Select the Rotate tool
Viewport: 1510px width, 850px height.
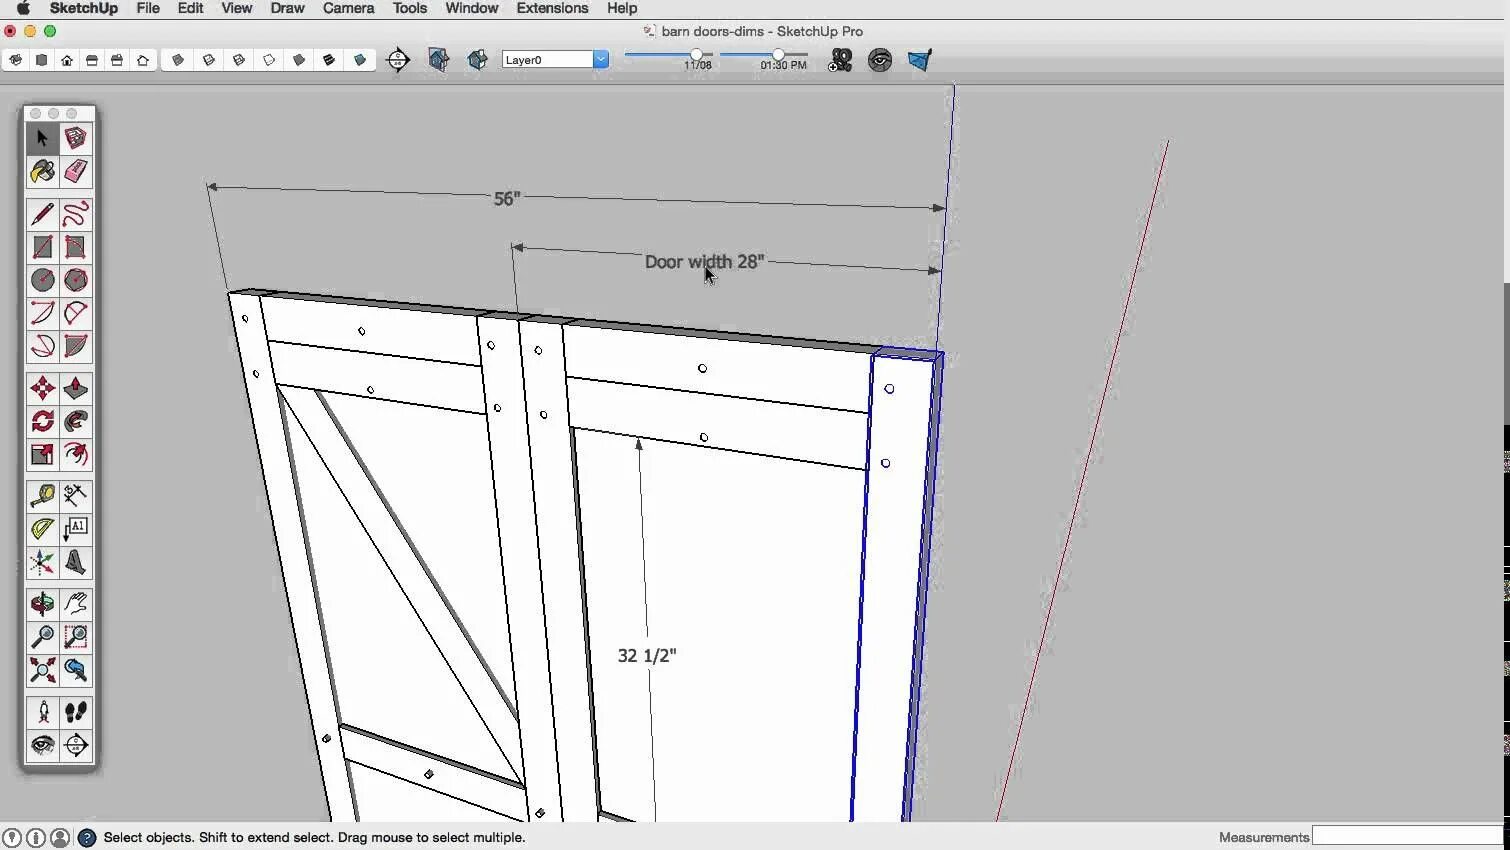click(42, 422)
